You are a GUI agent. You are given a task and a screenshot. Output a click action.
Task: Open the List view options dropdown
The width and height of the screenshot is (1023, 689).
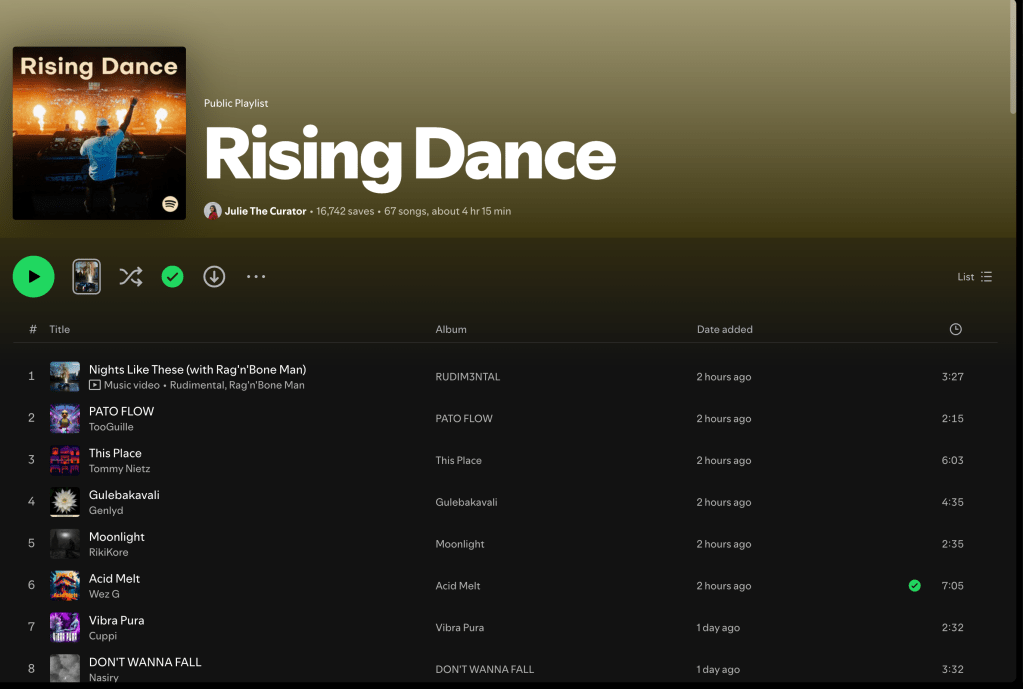coord(975,277)
